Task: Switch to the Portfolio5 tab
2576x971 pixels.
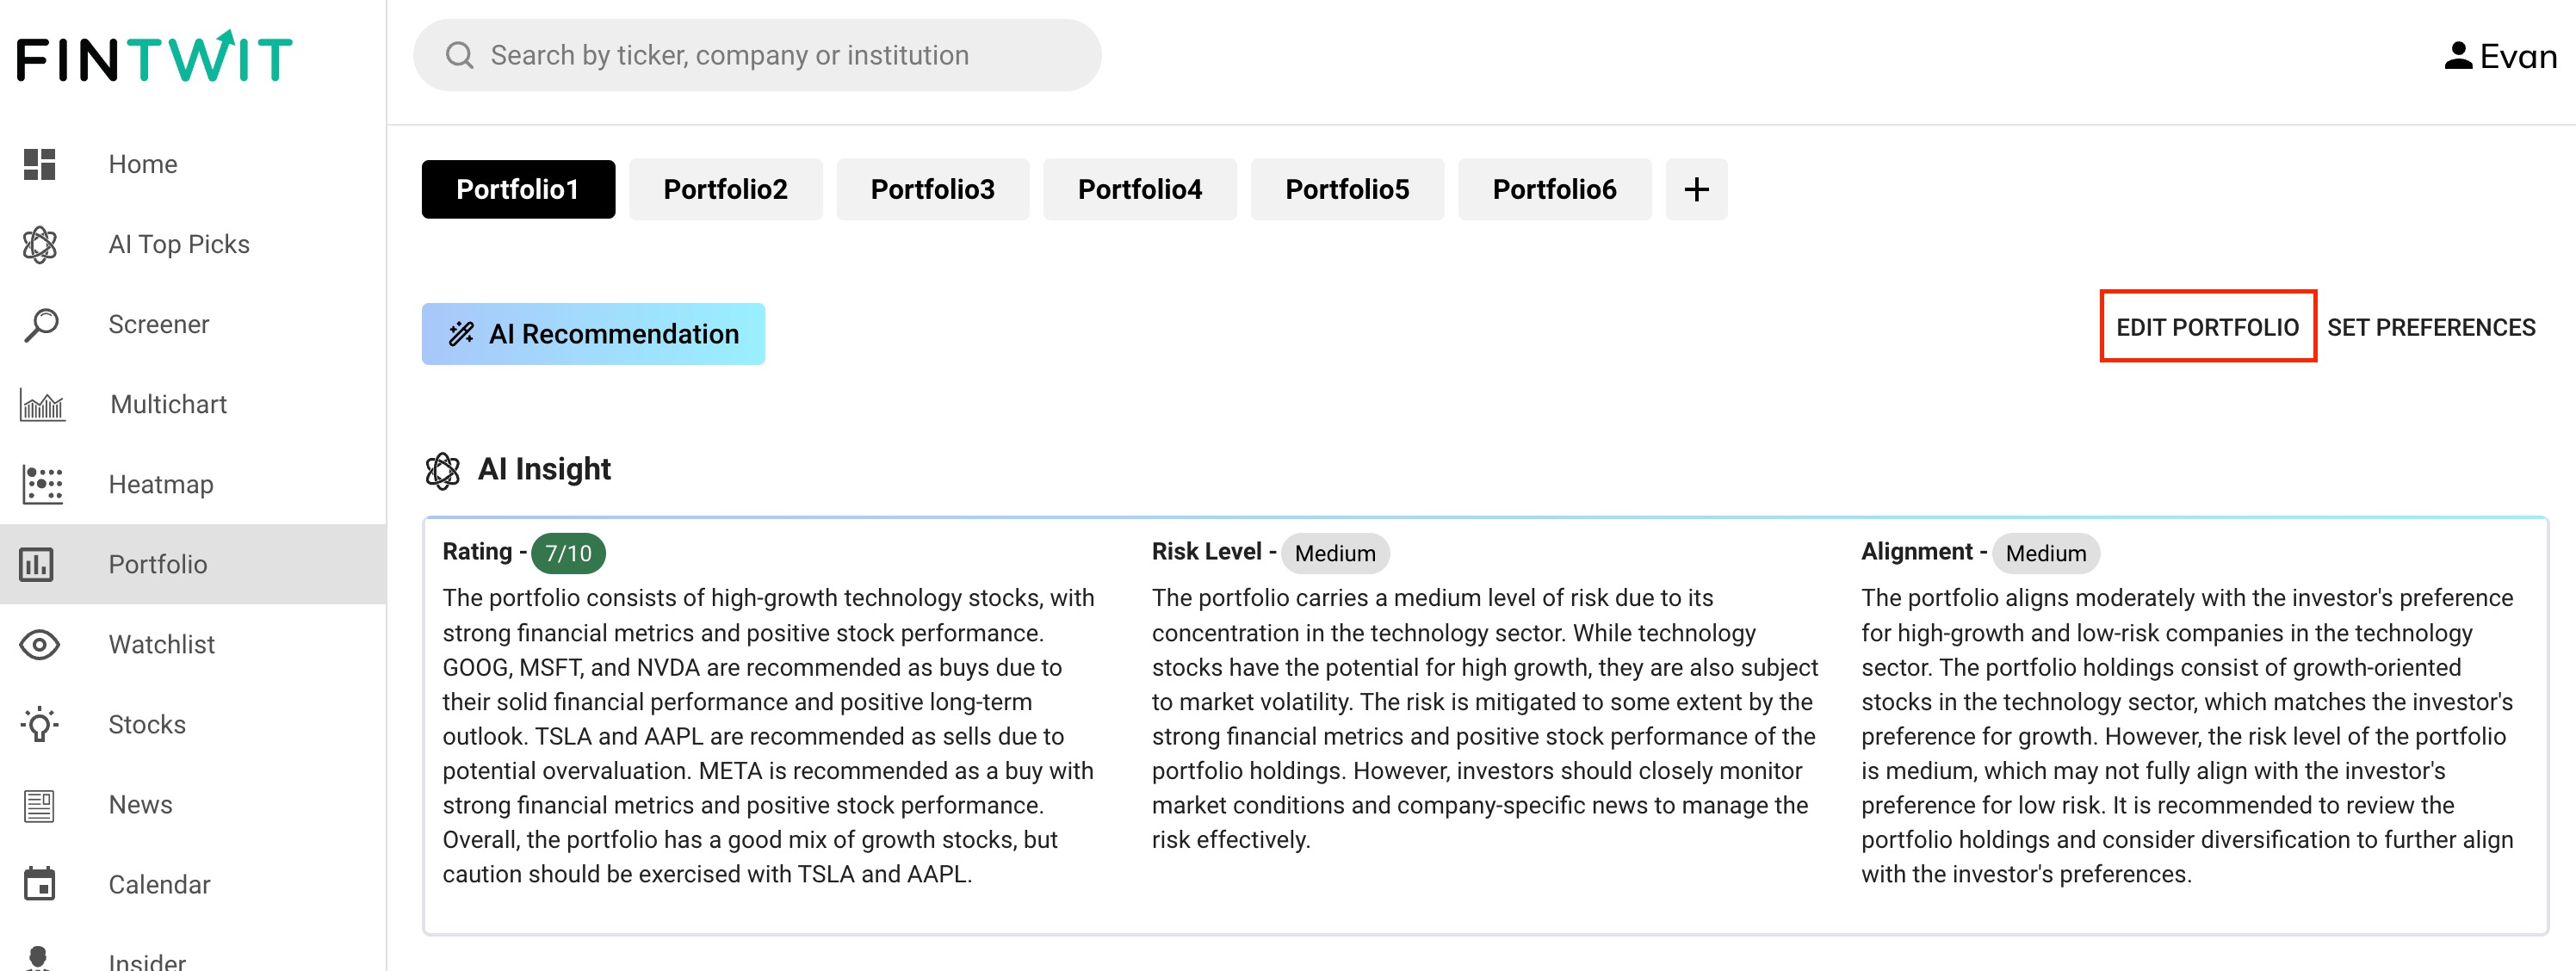Action: (1347, 189)
